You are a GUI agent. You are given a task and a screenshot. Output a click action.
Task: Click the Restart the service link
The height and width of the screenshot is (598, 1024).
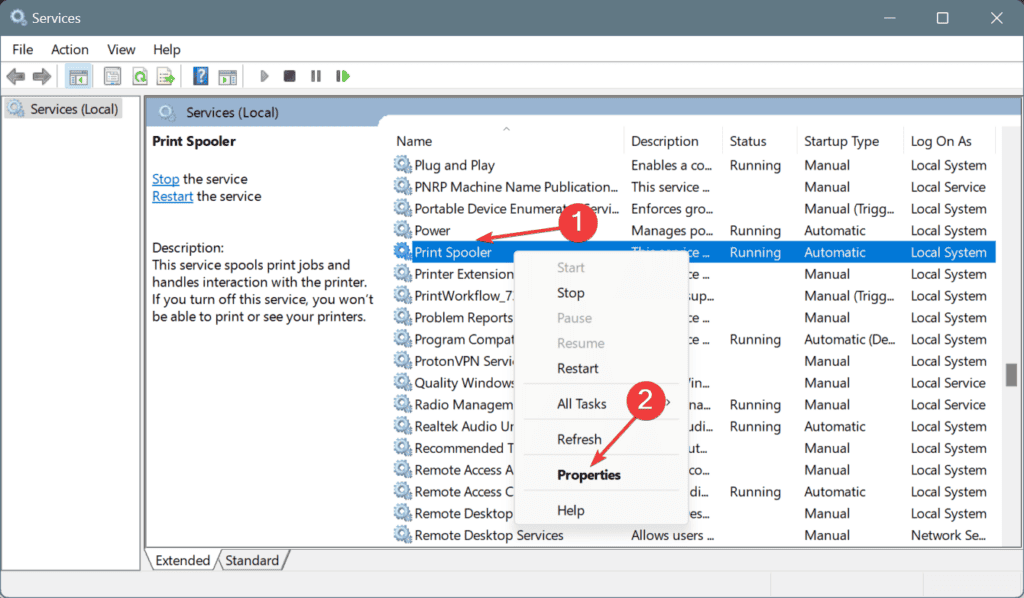click(x=172, y=197)
